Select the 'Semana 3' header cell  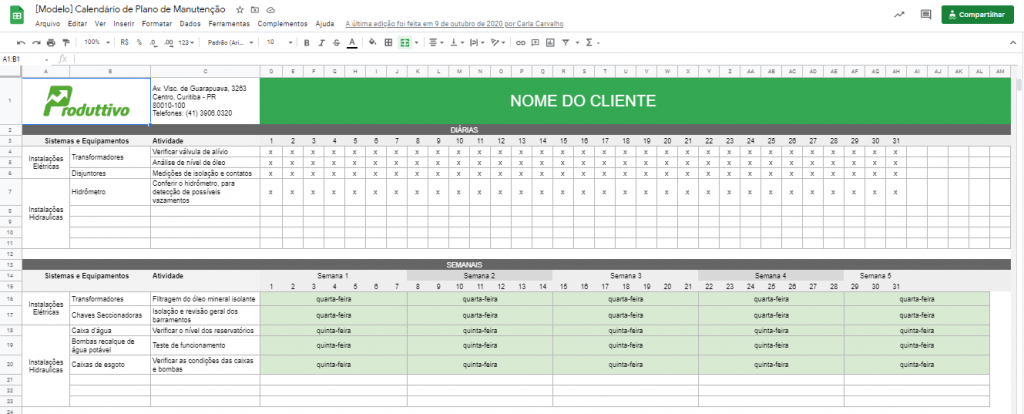coord(625,276)
